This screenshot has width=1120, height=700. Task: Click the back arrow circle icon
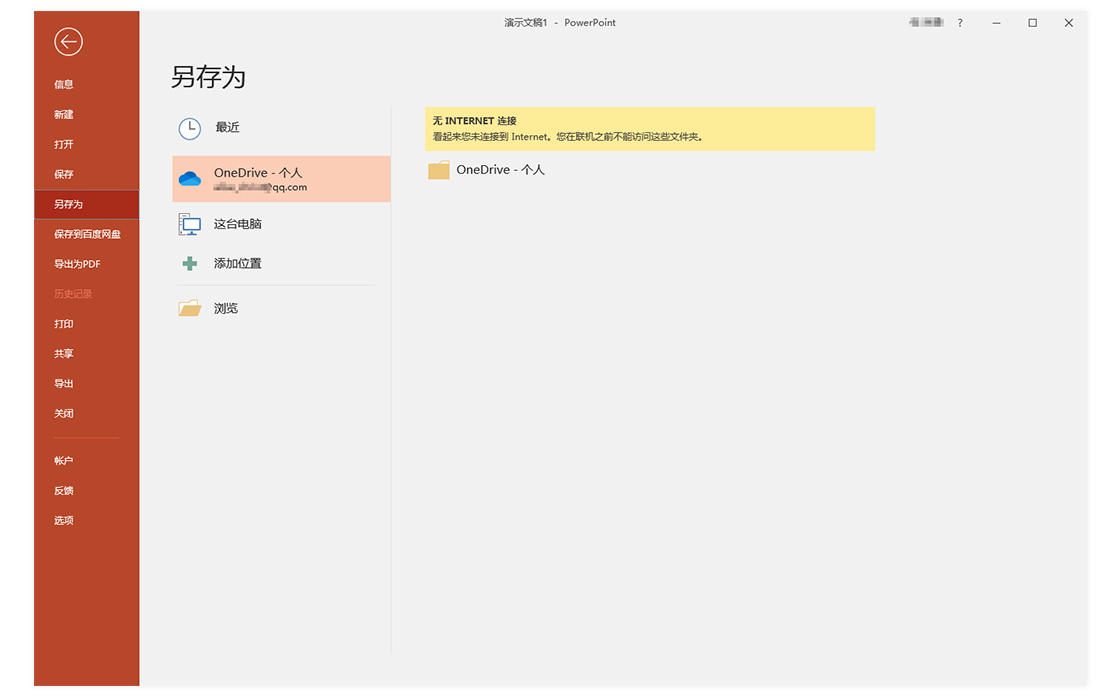click(69, 41)
